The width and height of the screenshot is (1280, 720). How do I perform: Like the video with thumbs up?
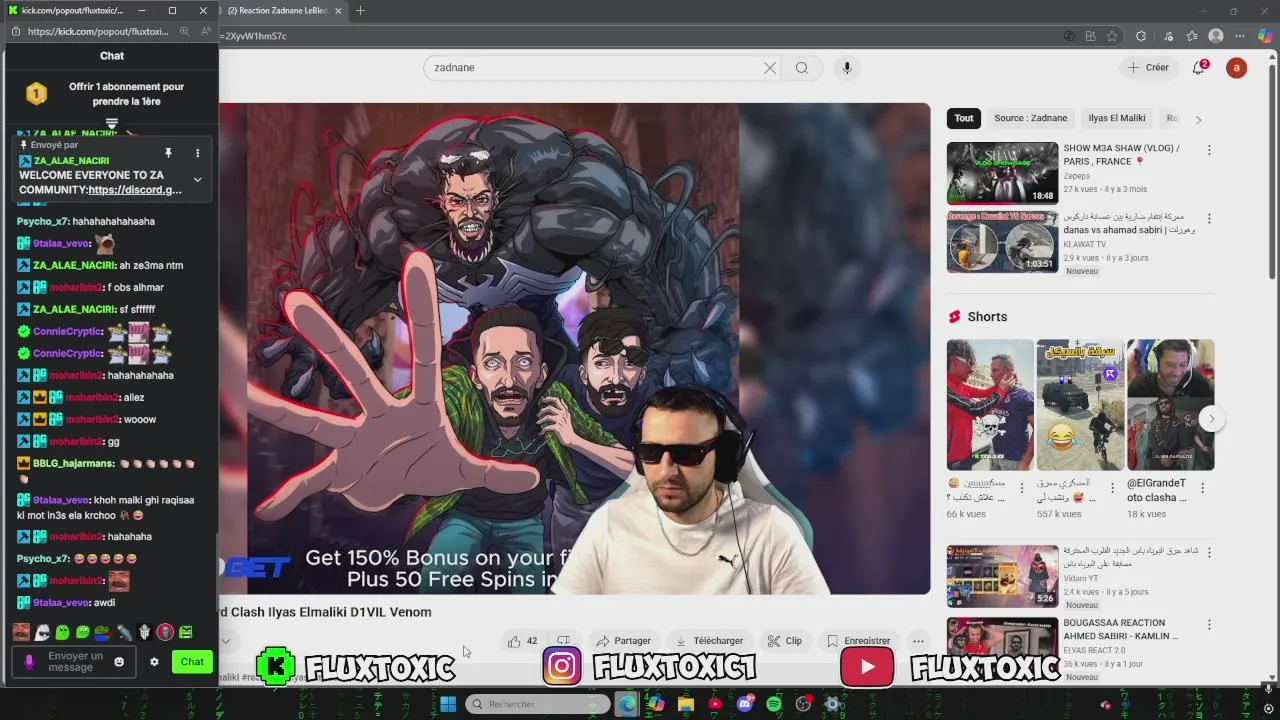coord(523,641)
